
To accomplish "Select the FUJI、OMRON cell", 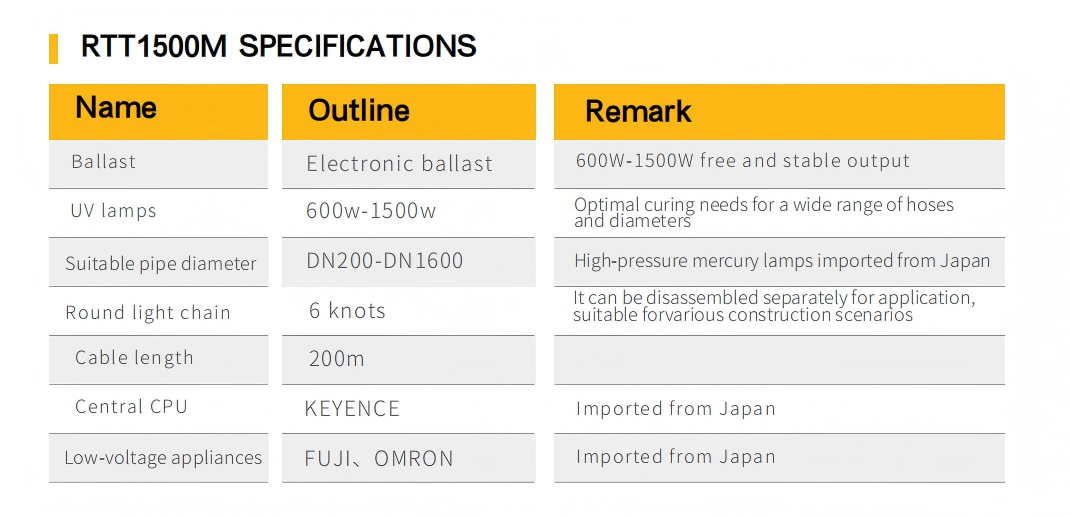I will [379, 459].
